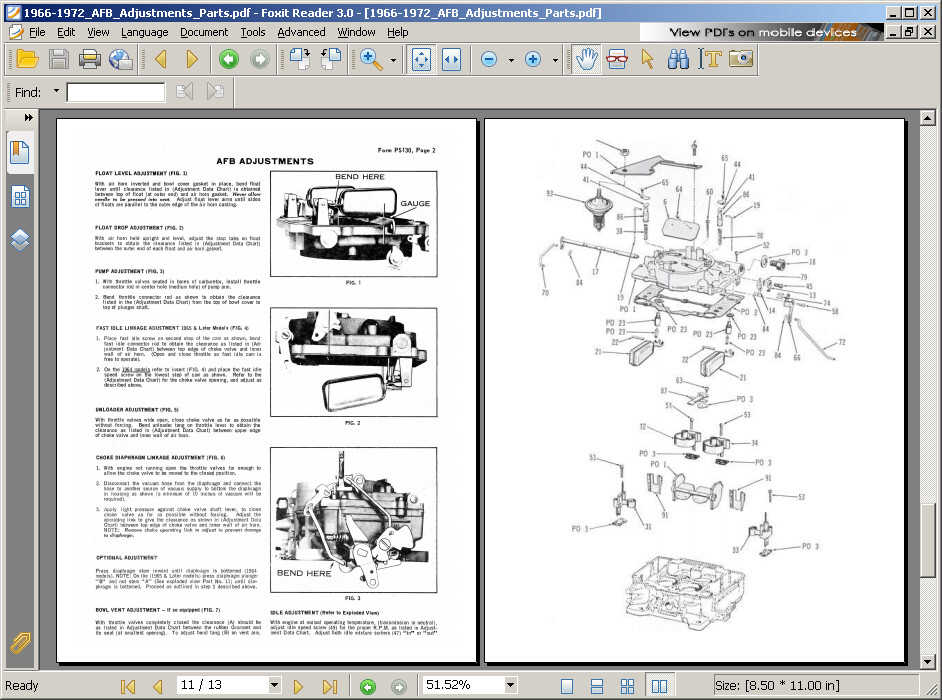Viewport: 942px width, 700px height.
Task: Jump to the first page in the status bar
Action: 128,686
